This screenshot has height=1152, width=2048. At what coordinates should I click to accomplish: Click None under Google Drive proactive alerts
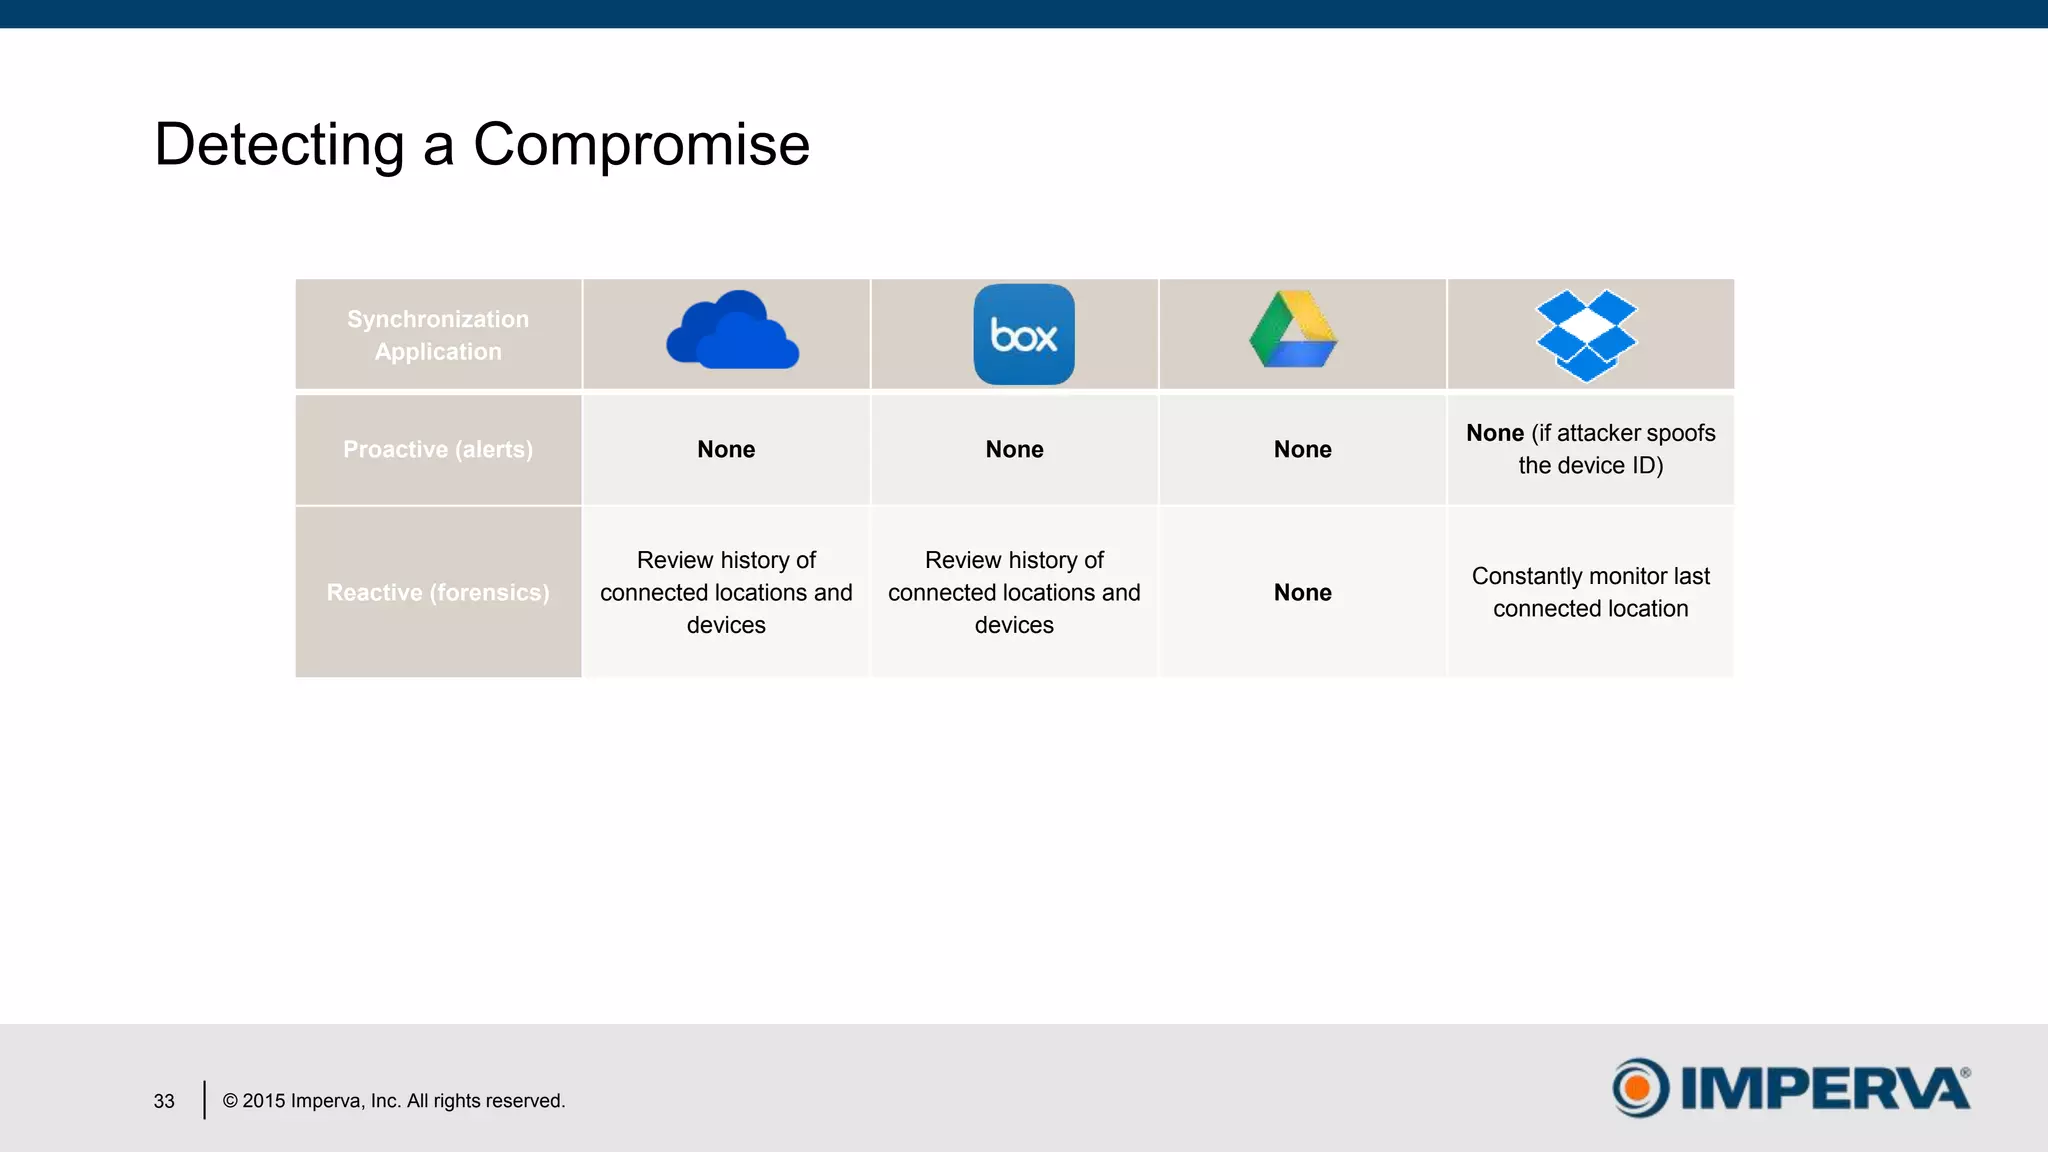(x=1302, y=449)
